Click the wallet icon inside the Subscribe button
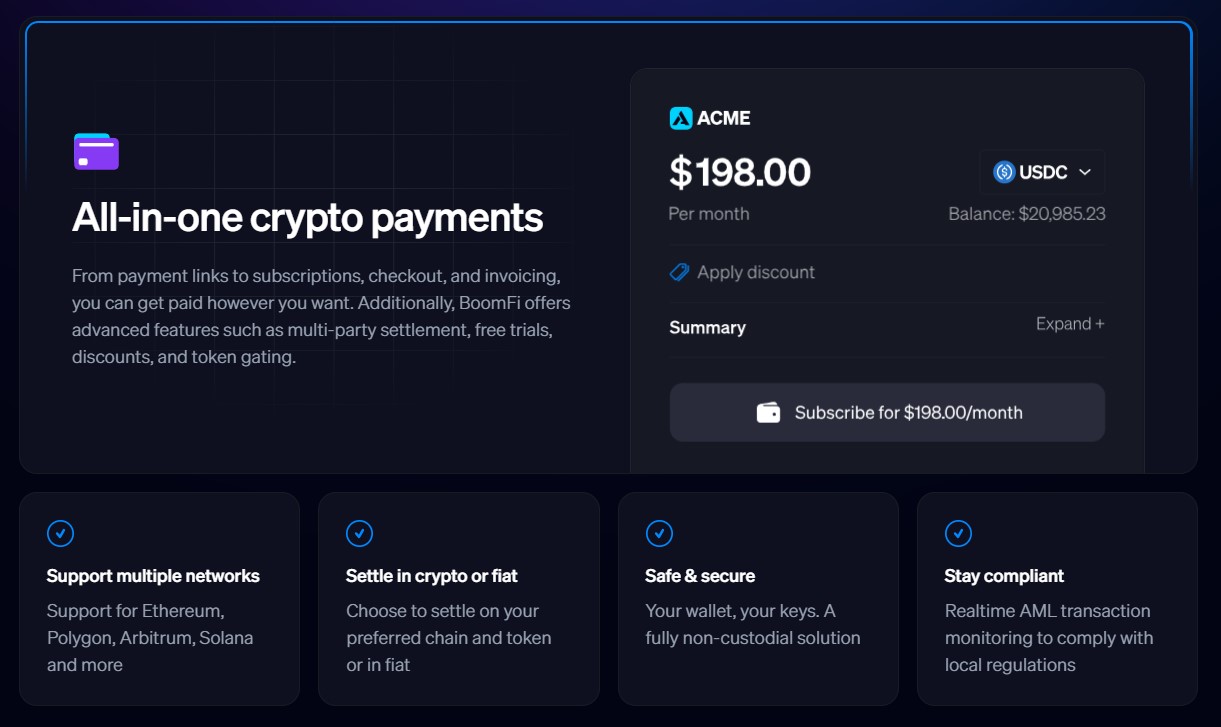Image resolution: width=1221 pixels, height=727 pixels. click(x=767, y=411)
